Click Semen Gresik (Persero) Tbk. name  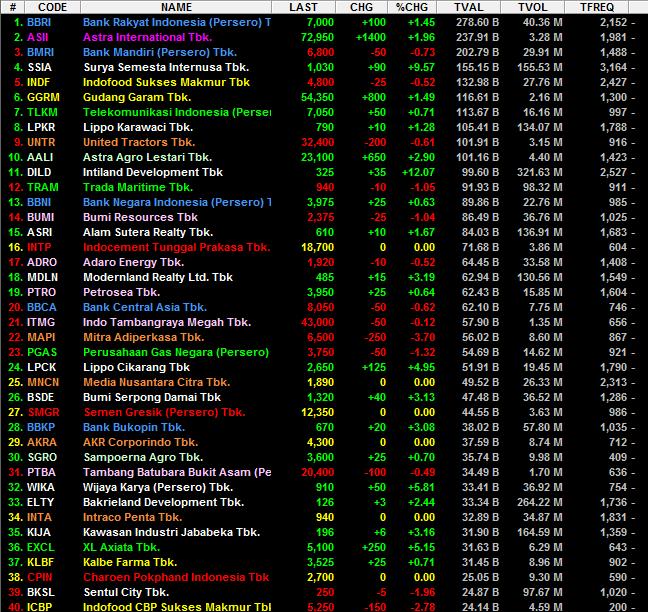[164, 412]
